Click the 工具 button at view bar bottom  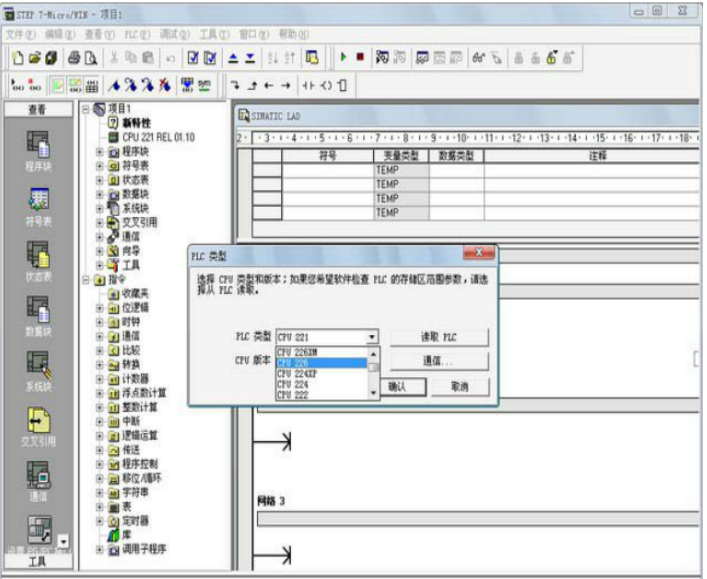[x=38, y=561]
